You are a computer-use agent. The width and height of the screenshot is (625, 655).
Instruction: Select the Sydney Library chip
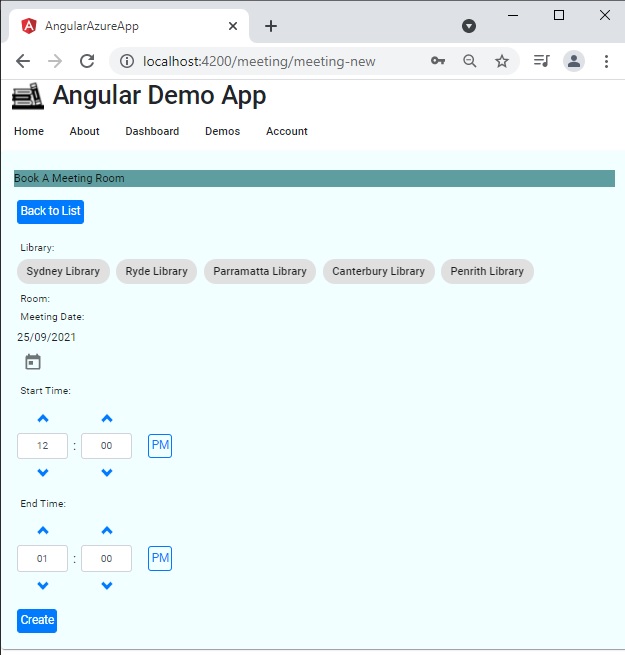click(63, 272)
